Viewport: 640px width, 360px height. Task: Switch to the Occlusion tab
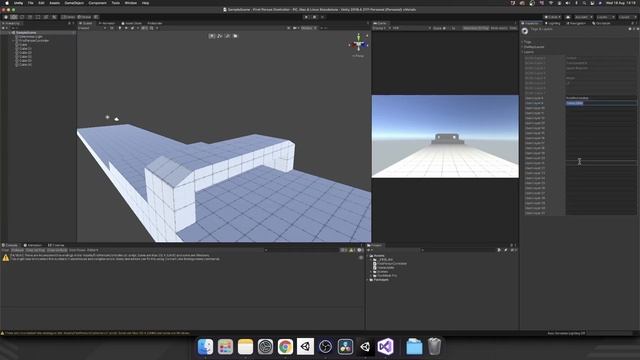coord(601,23)
